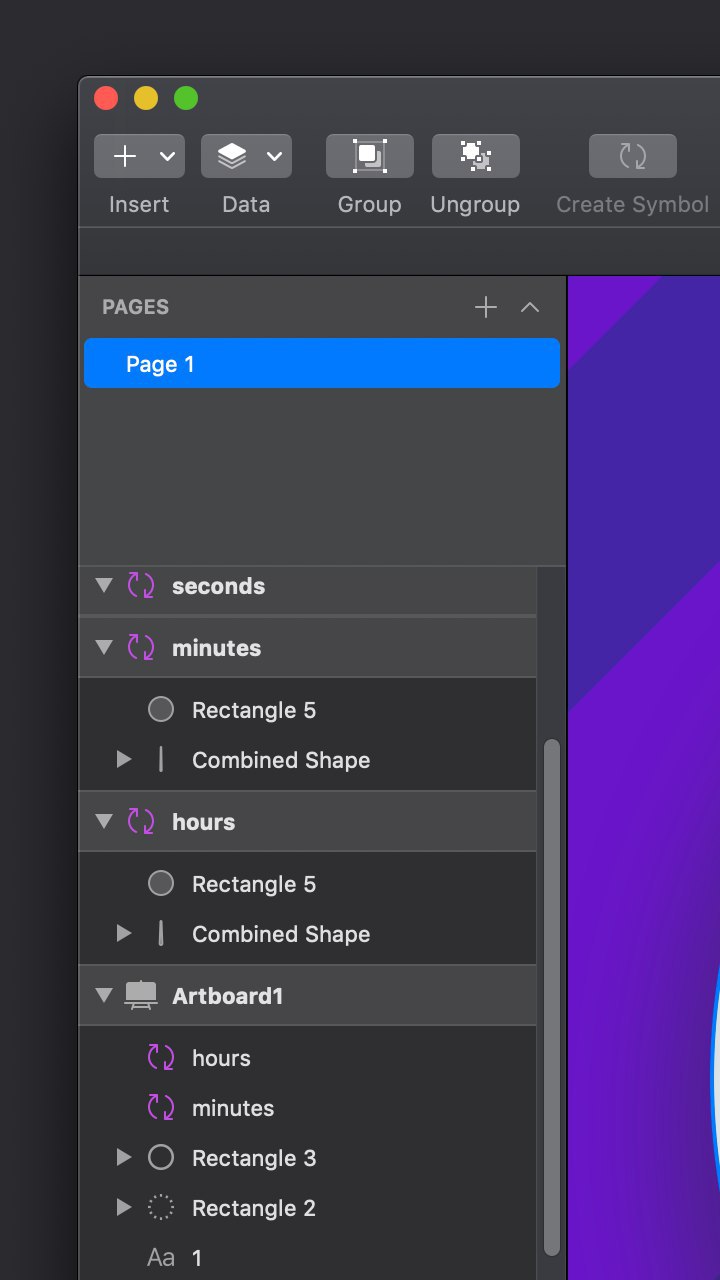Expand Combined Shape under minutes

[124, 760]
